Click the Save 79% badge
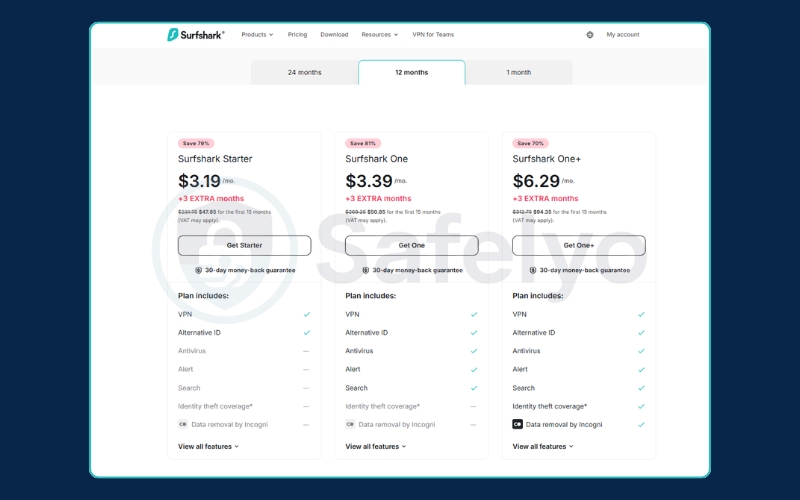The image size is (800, 500). pyautogui.click(x=196, y=143)
